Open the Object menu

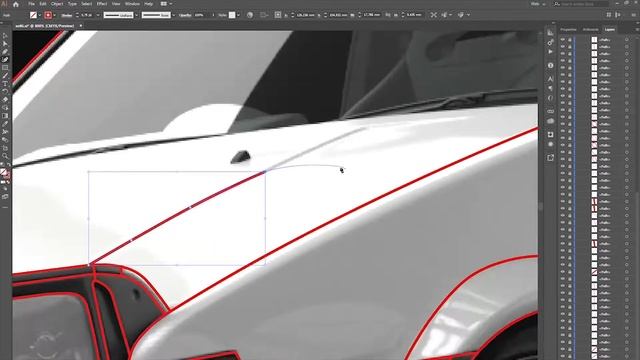pos(57,4)
